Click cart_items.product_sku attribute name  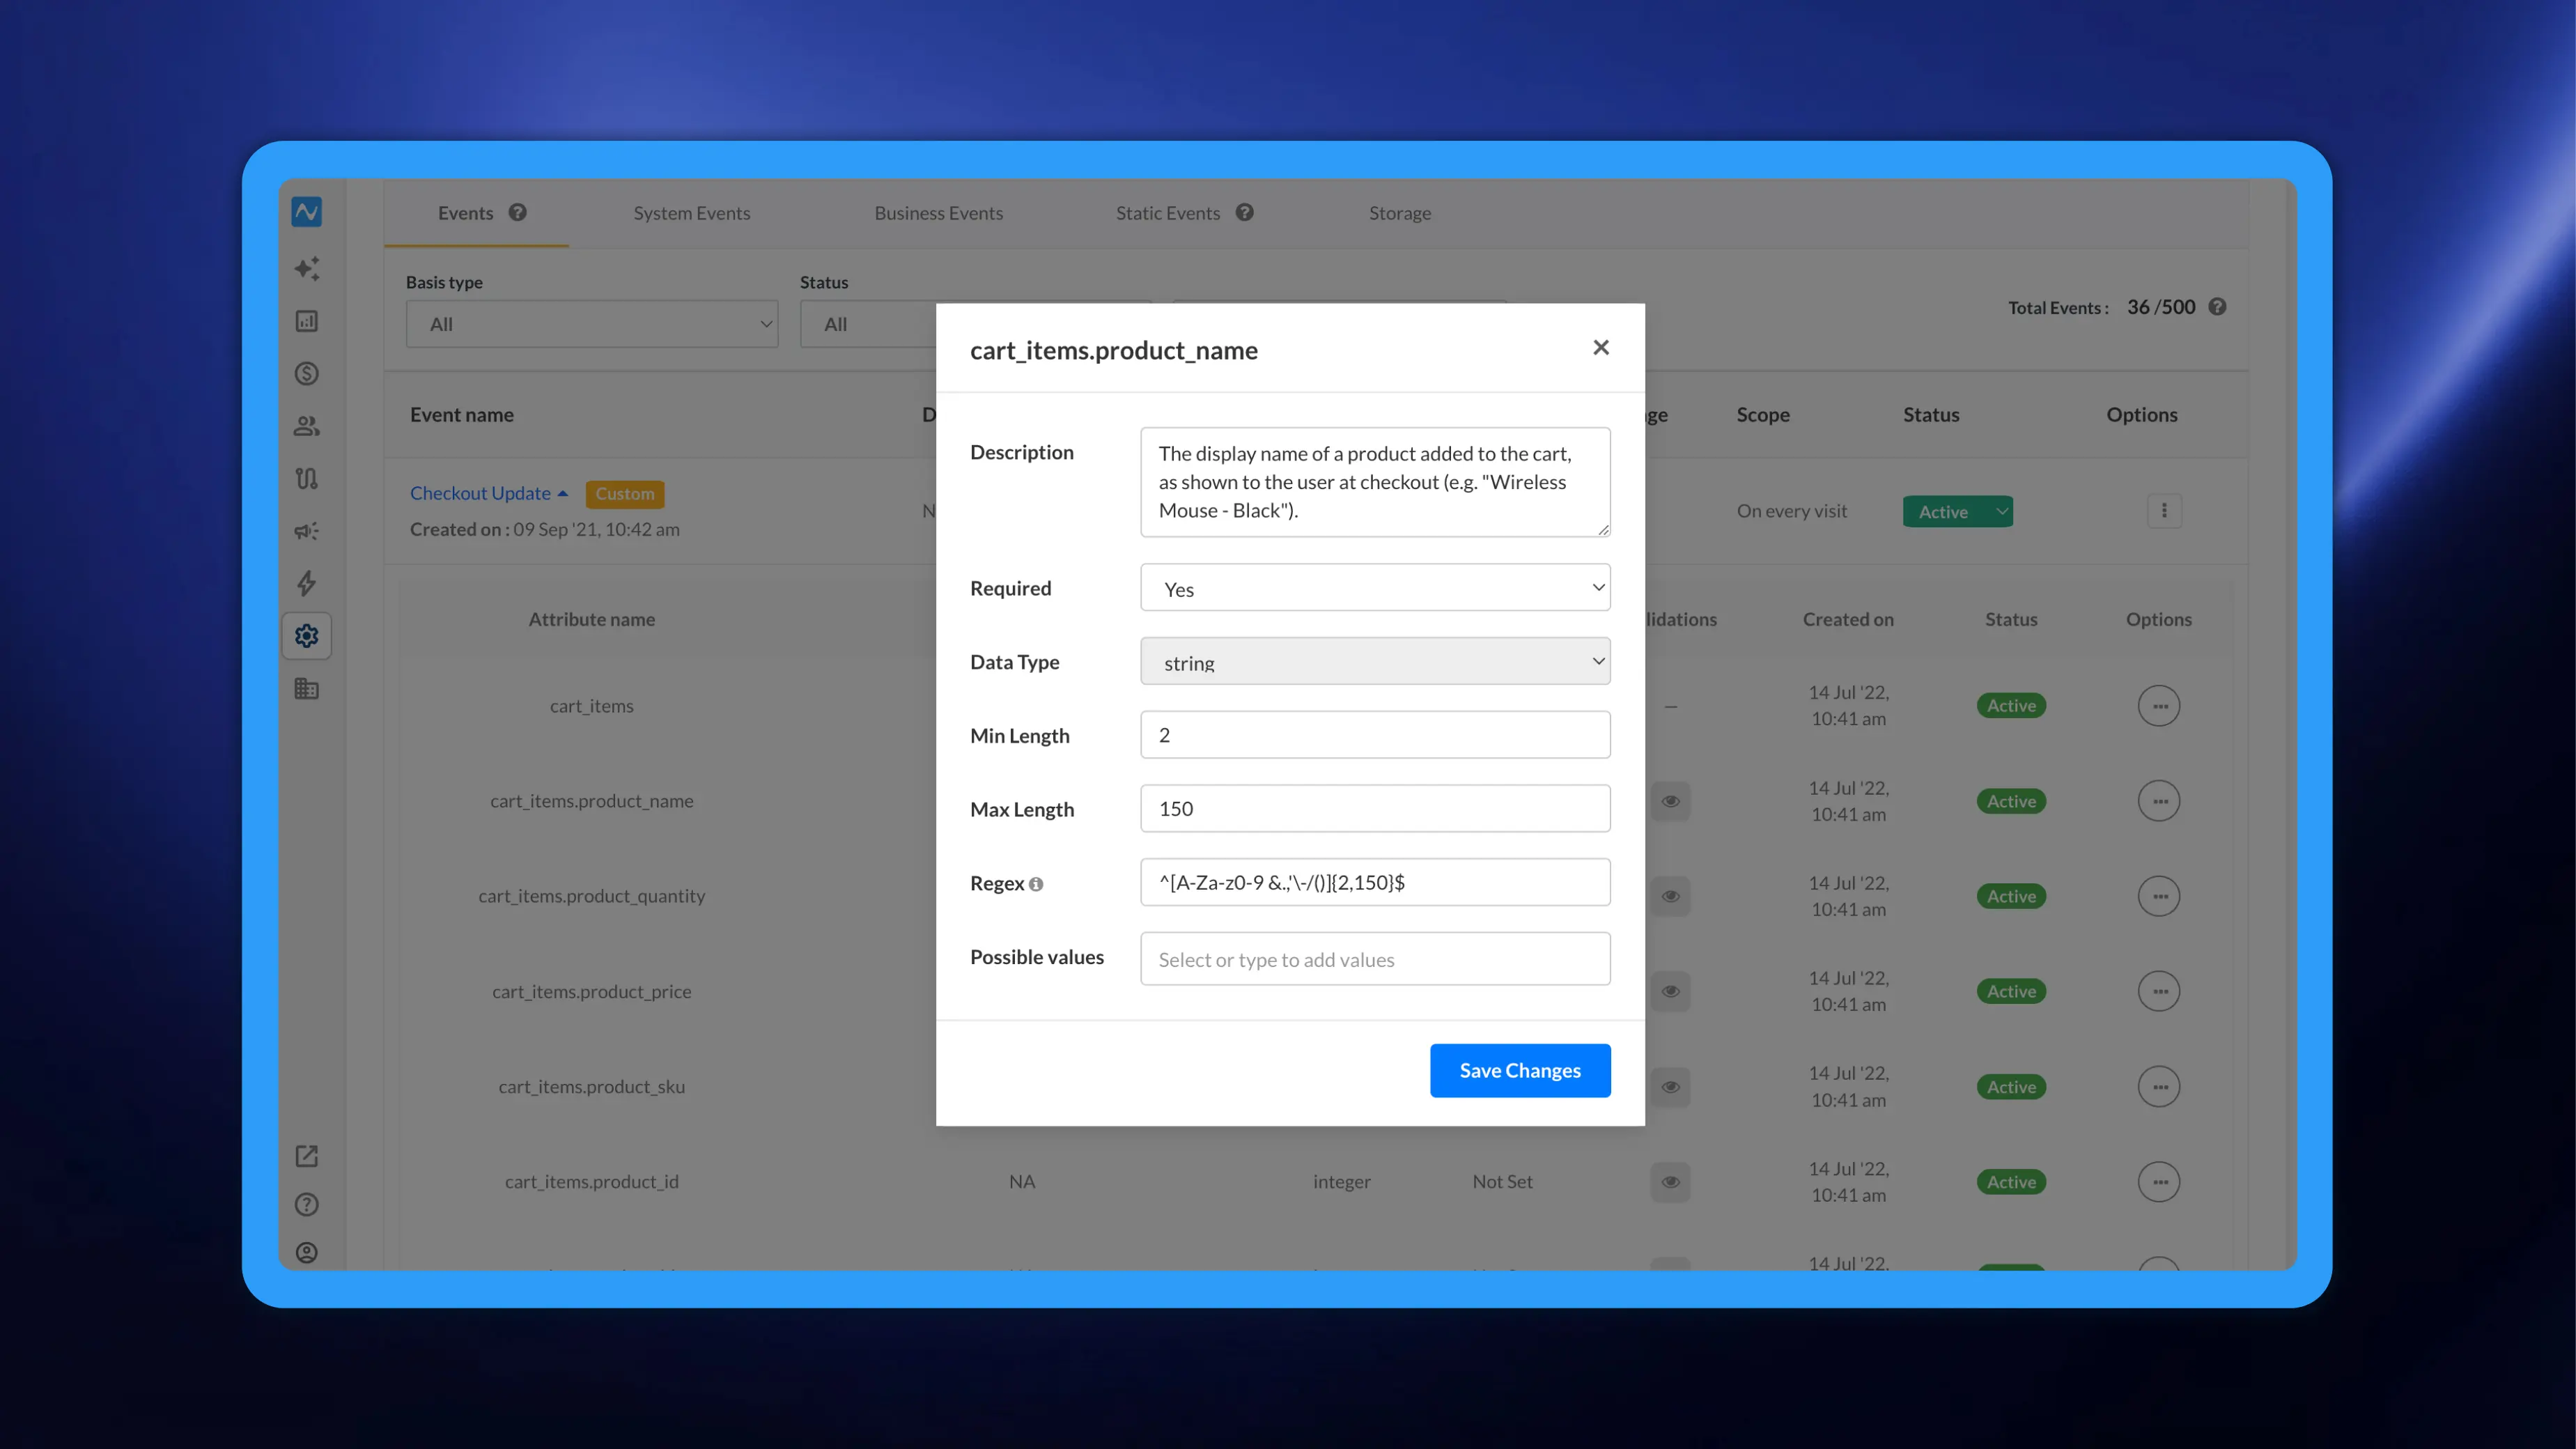tap(591, 1087)
